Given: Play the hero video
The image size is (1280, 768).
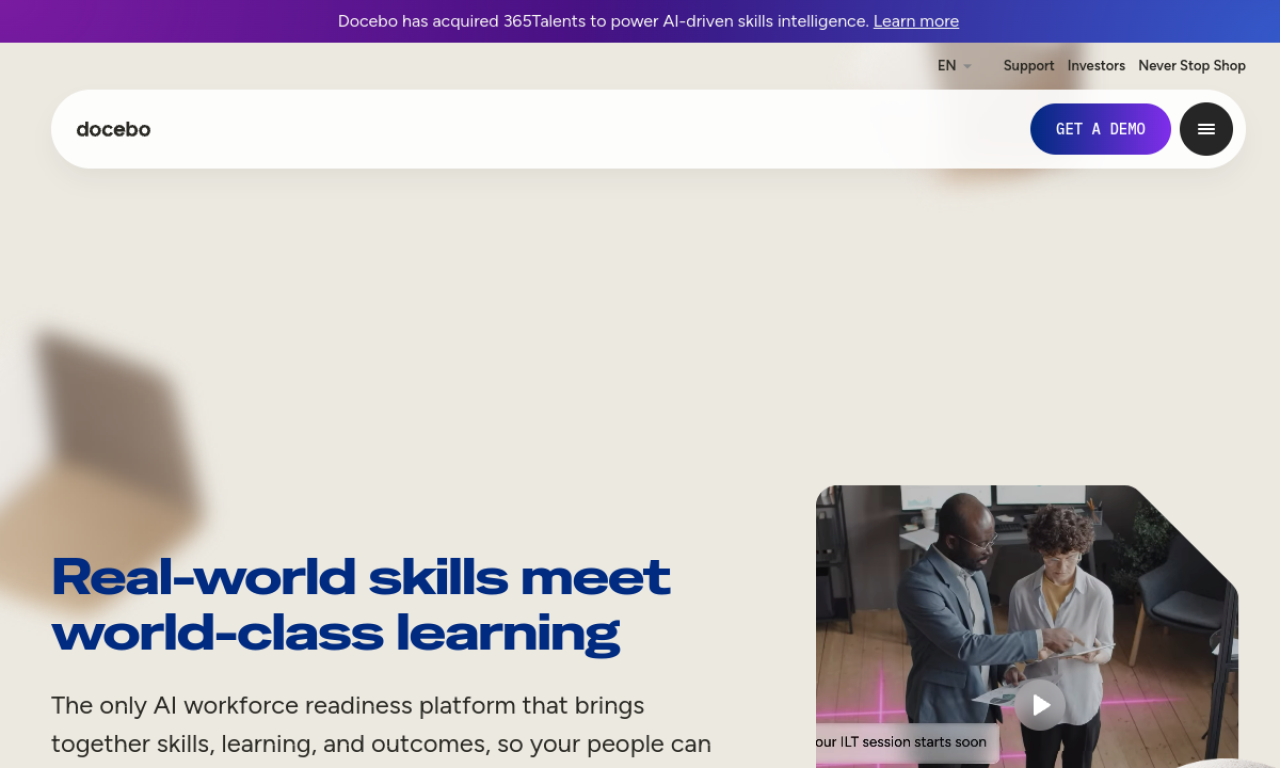Looking at the screenshot, I should pyautogui.click(x=1040, y=705).
